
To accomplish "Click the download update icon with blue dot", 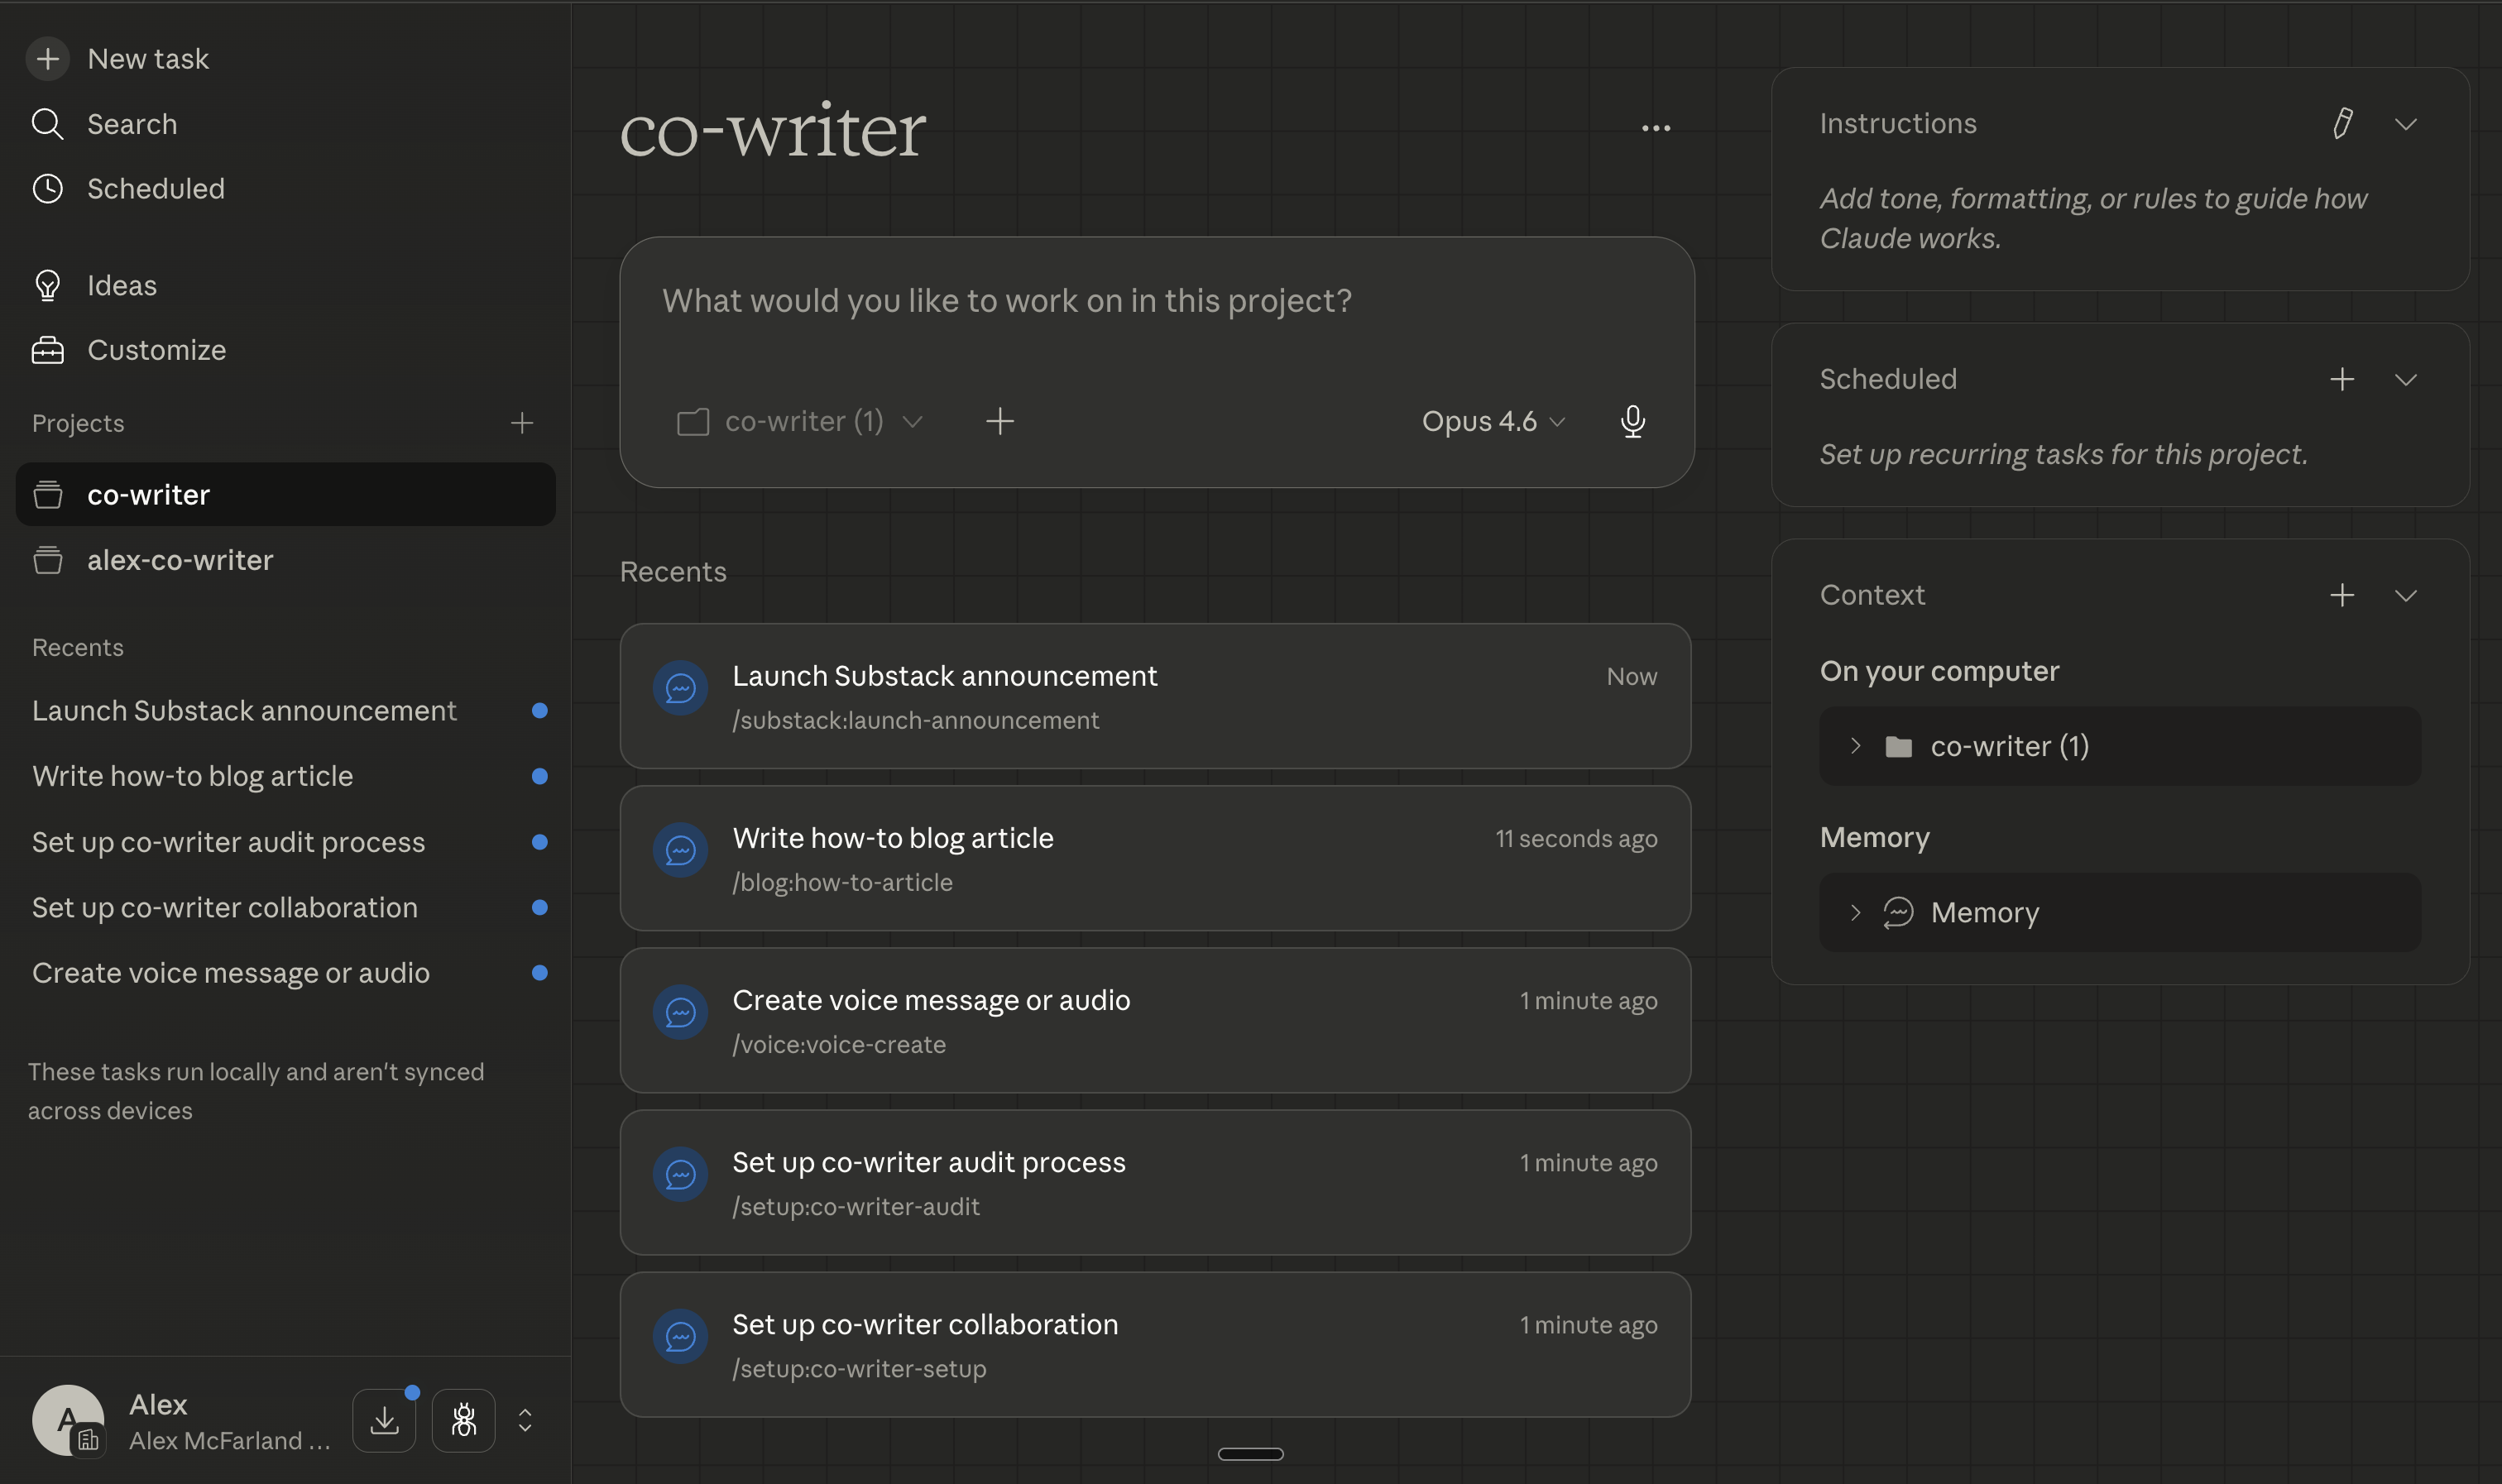I will [385, 1419].
